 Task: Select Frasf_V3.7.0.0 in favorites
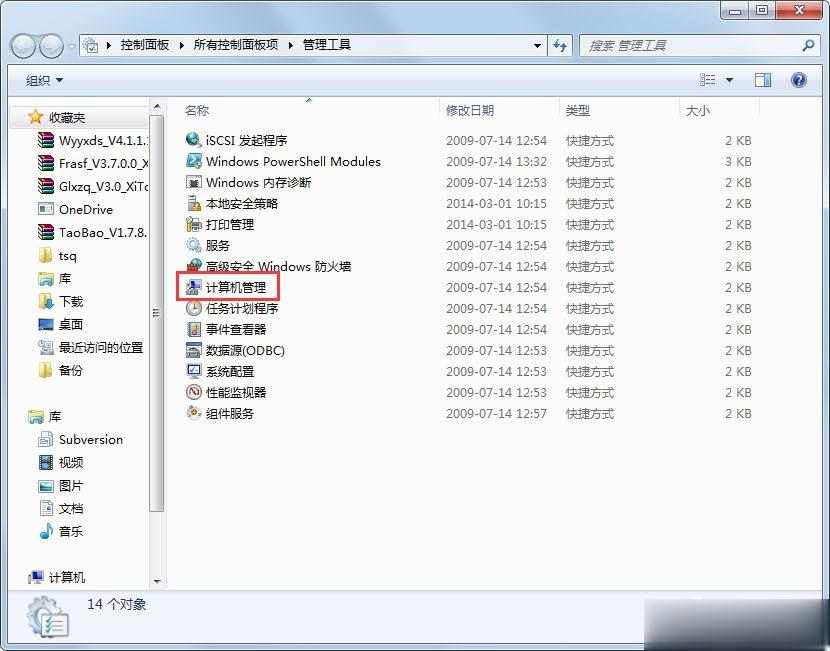pos(94,164)
